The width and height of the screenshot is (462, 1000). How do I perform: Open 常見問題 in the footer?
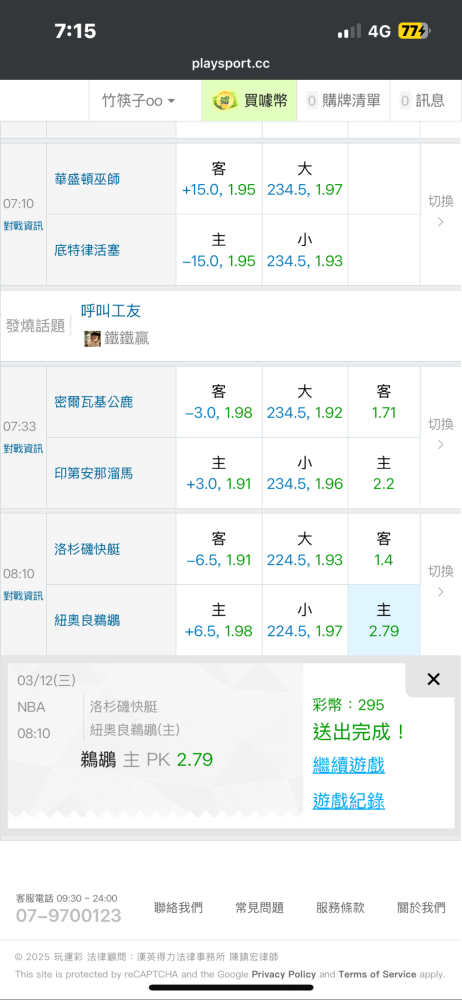click(x=259, y=908)
